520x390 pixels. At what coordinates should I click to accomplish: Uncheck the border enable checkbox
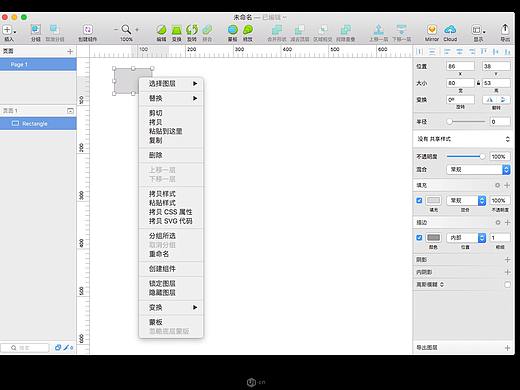(x=419, y=238)
